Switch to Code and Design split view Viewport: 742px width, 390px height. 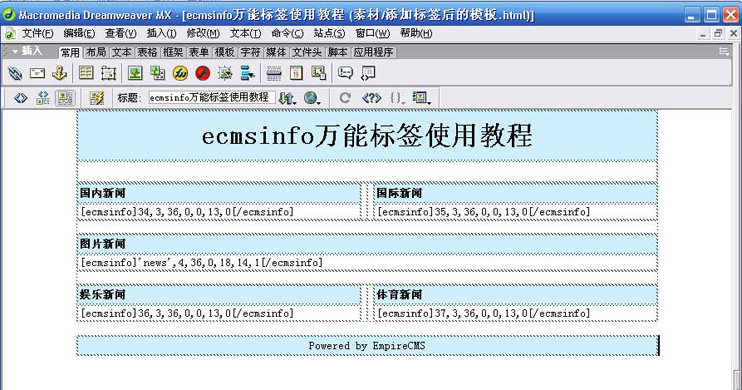coord(43,98)
